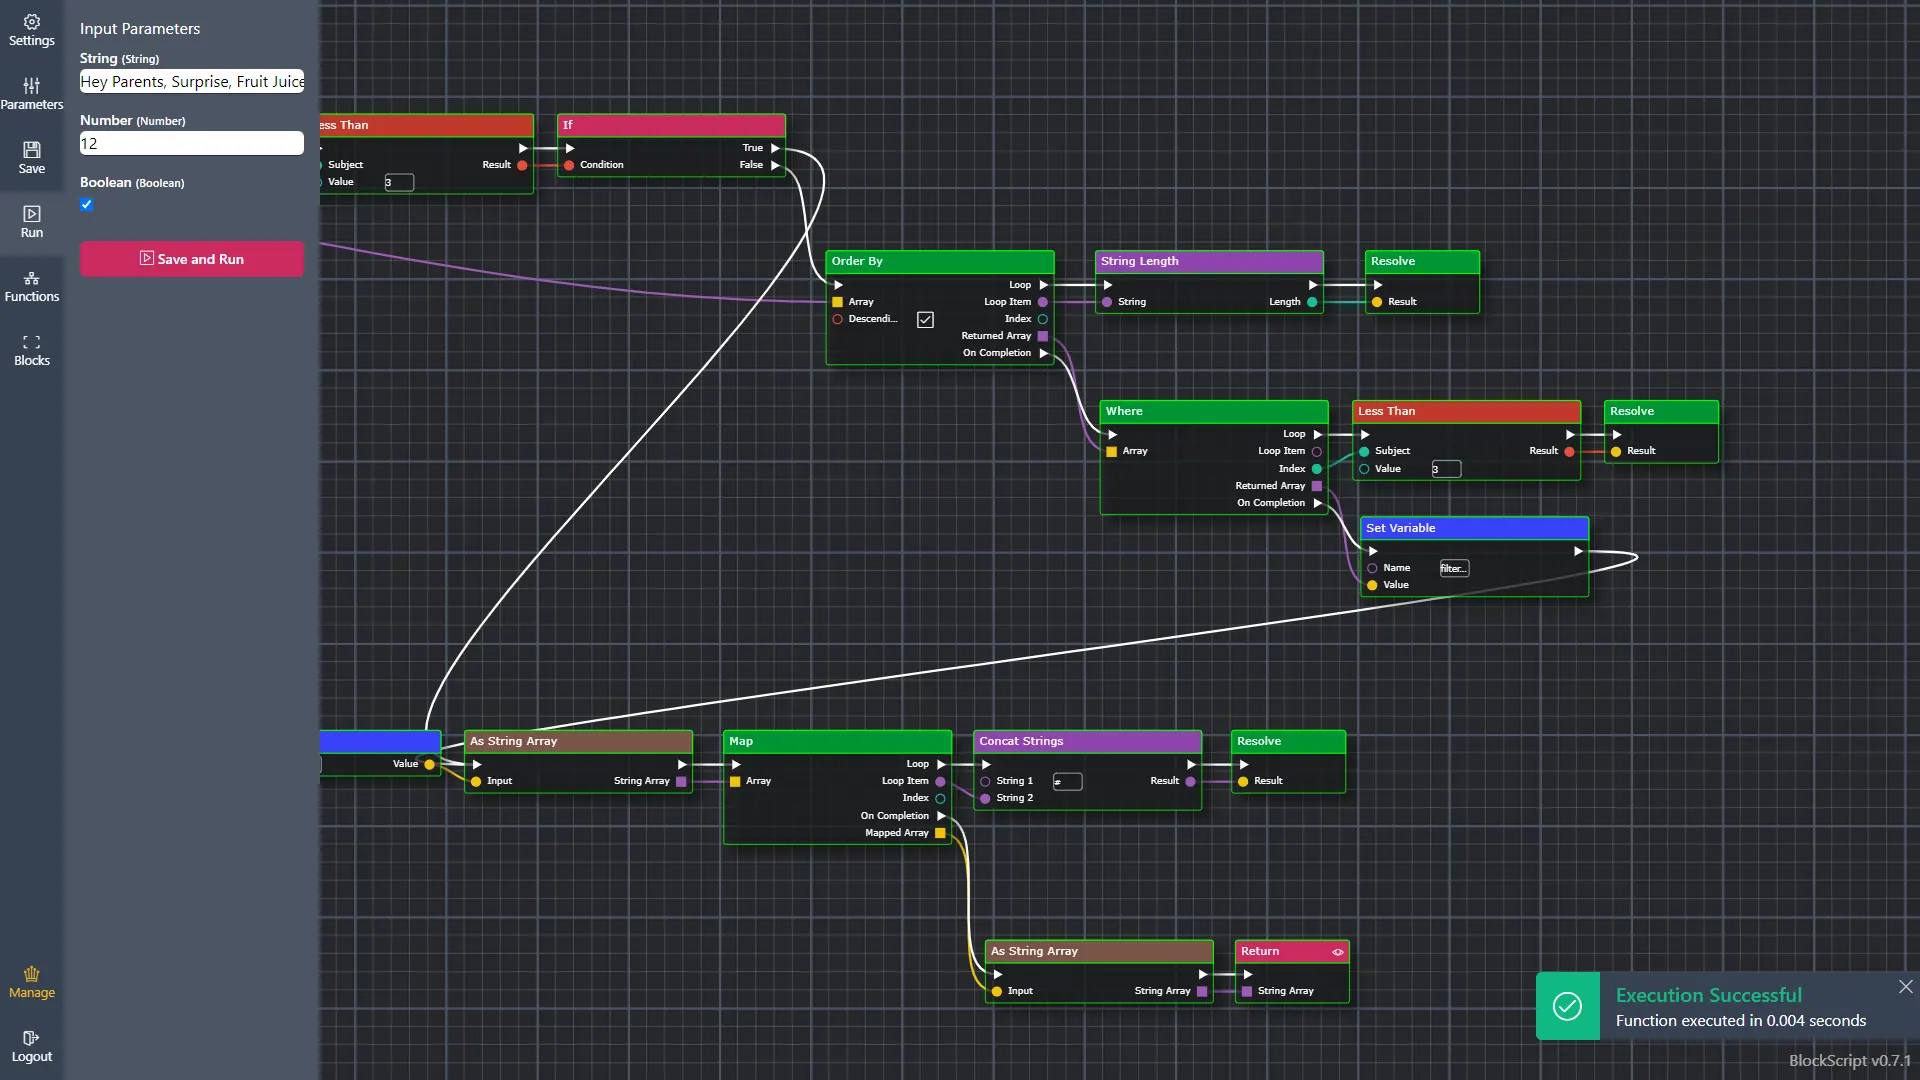1920x1080 pixels.
Task: Edit the Set Variable Name field
Action: 1454,568
